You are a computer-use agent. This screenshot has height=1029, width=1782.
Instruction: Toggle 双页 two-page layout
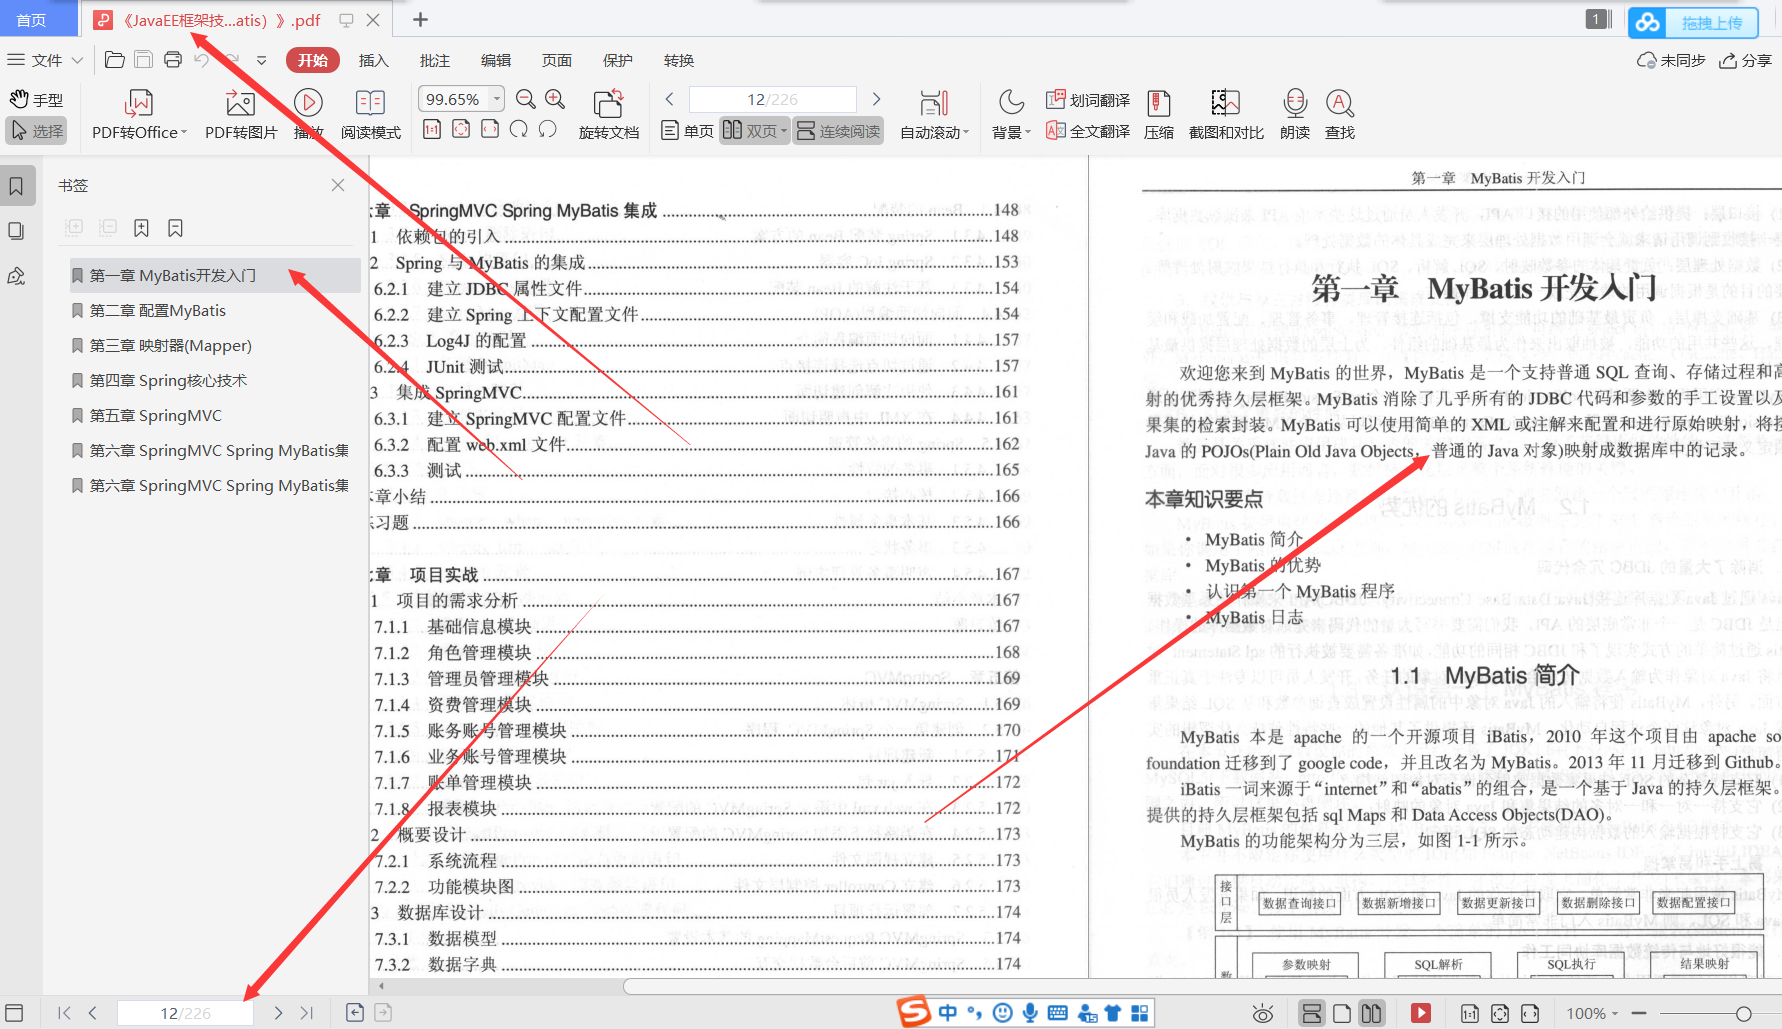(x=750, y=131)
